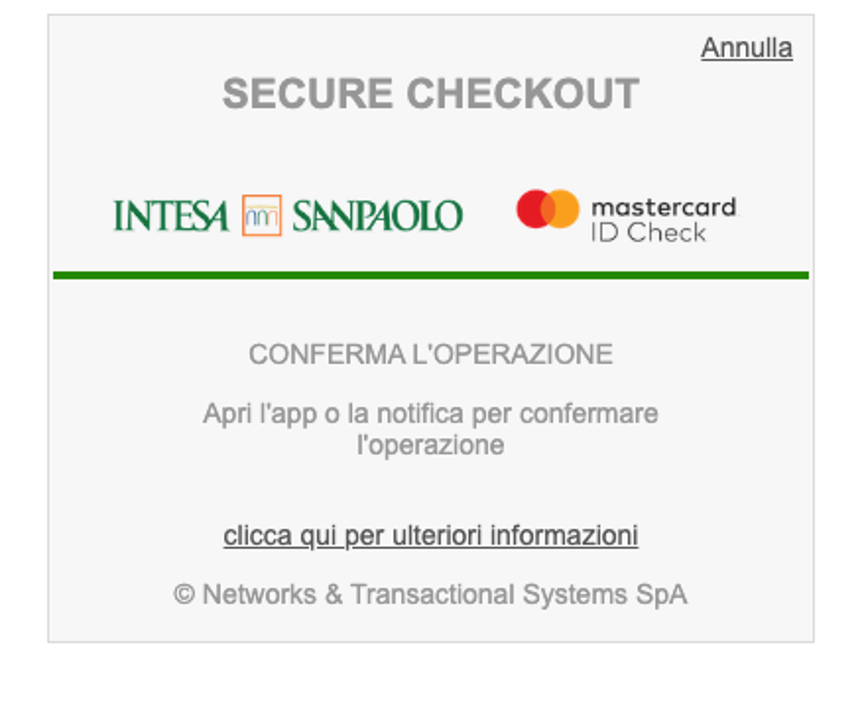864x710 pixels.
Task: Click the 'l'operazione' second instruction line
Action: [430, 445]
